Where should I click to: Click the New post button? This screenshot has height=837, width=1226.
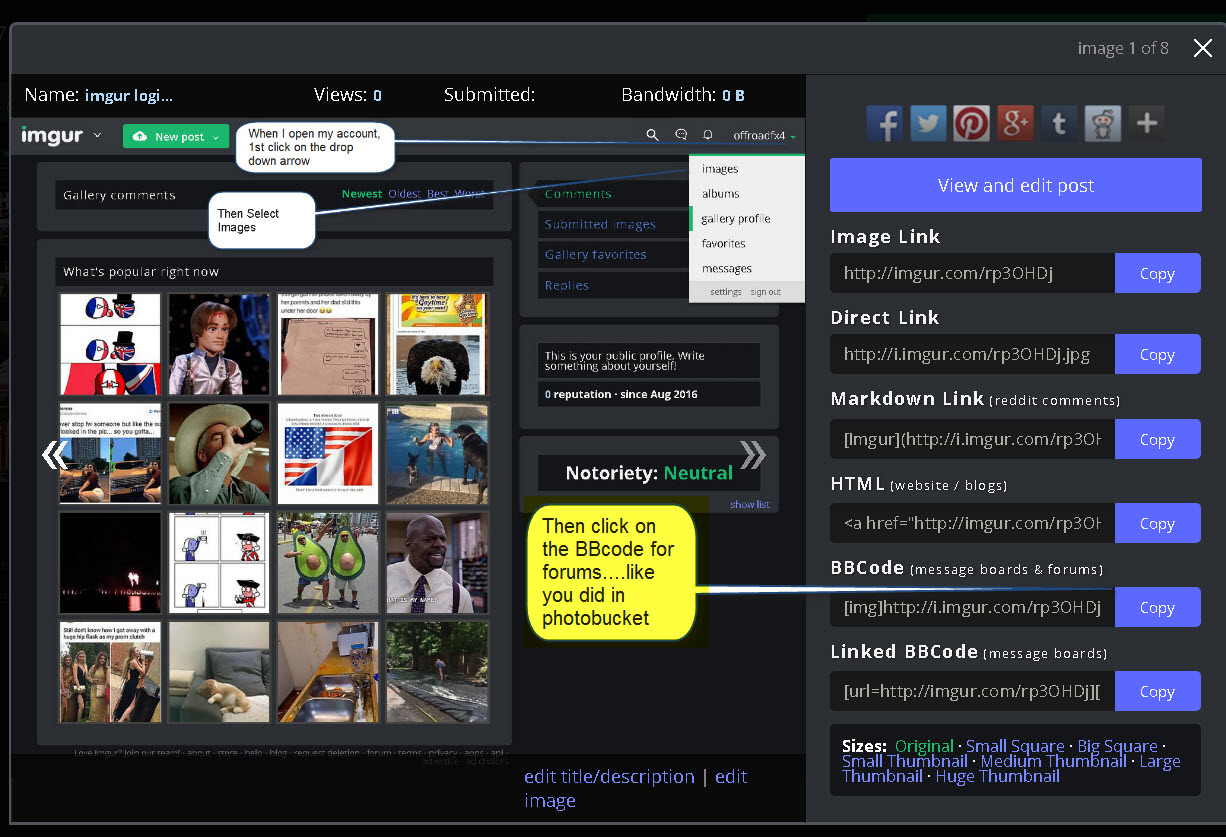tap(176, 136)
